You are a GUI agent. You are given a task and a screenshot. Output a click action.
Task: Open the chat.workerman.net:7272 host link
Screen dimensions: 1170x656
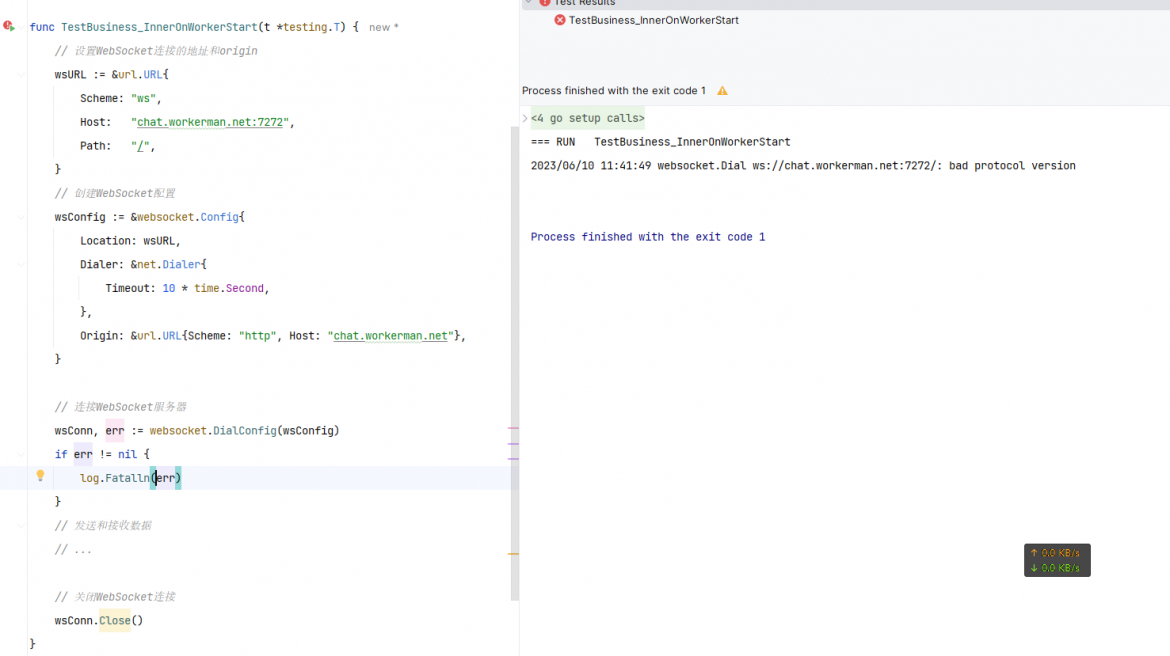pyautogui.click(x=210, y=122)
